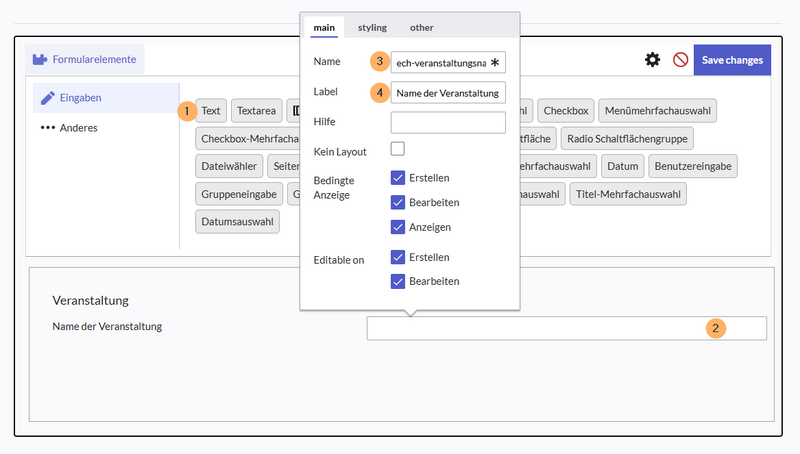Uncheck Bearbeiten under Bedingte Anzeige

[x=397, y=202]
